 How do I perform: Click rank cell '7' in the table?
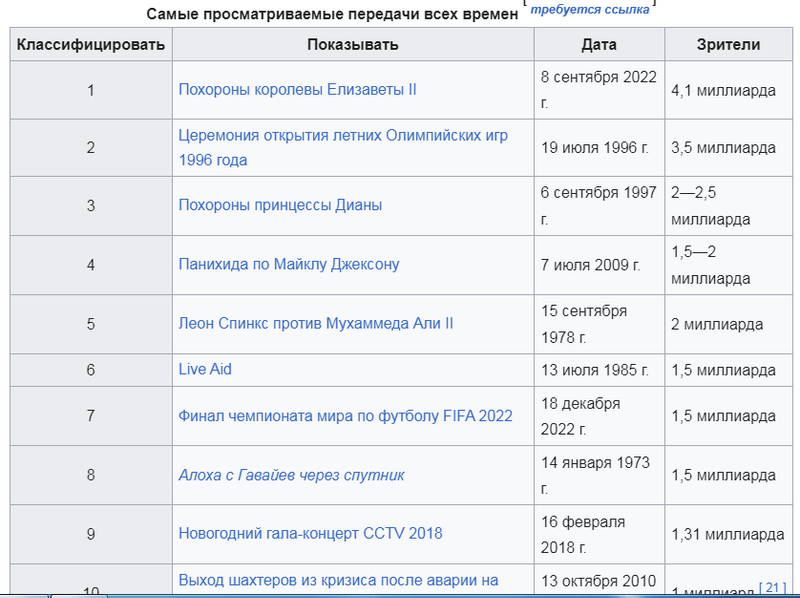coord(91,416)
